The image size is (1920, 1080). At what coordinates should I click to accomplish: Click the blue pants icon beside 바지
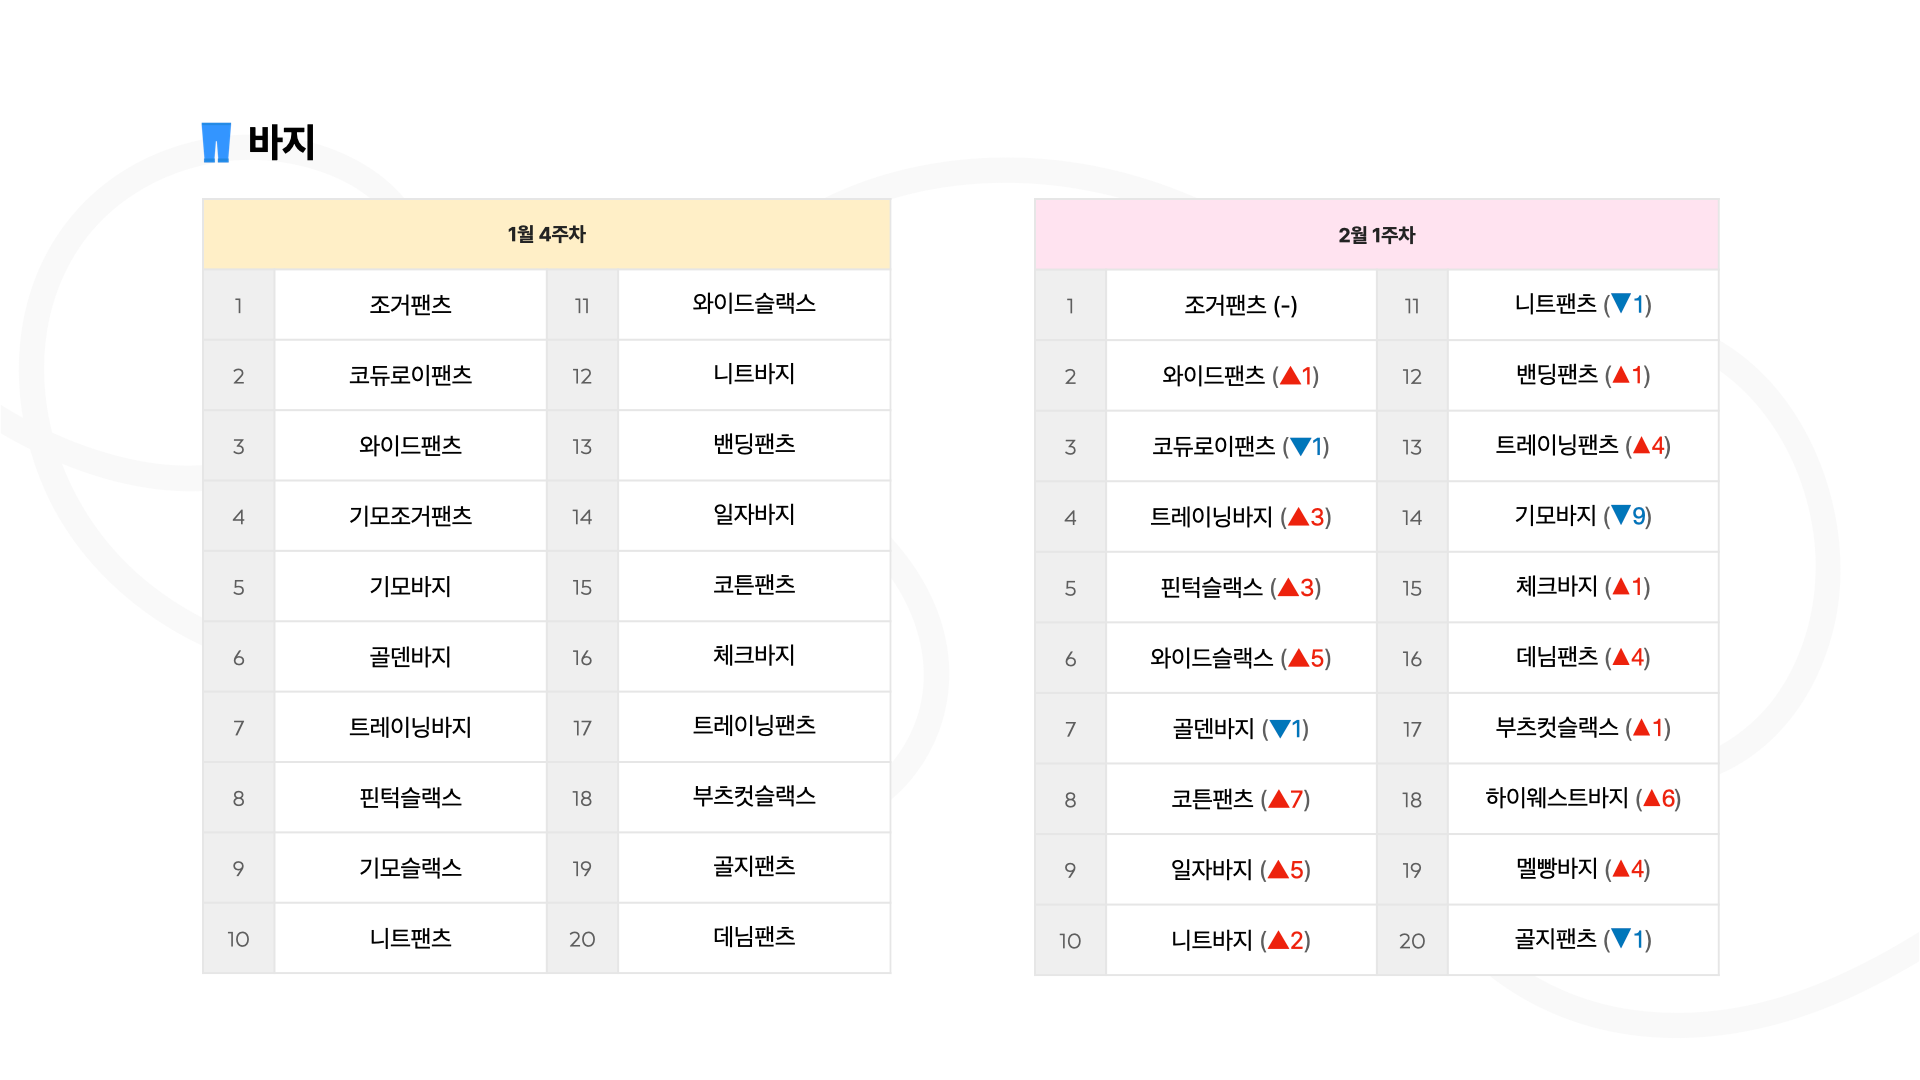point(216,142)
